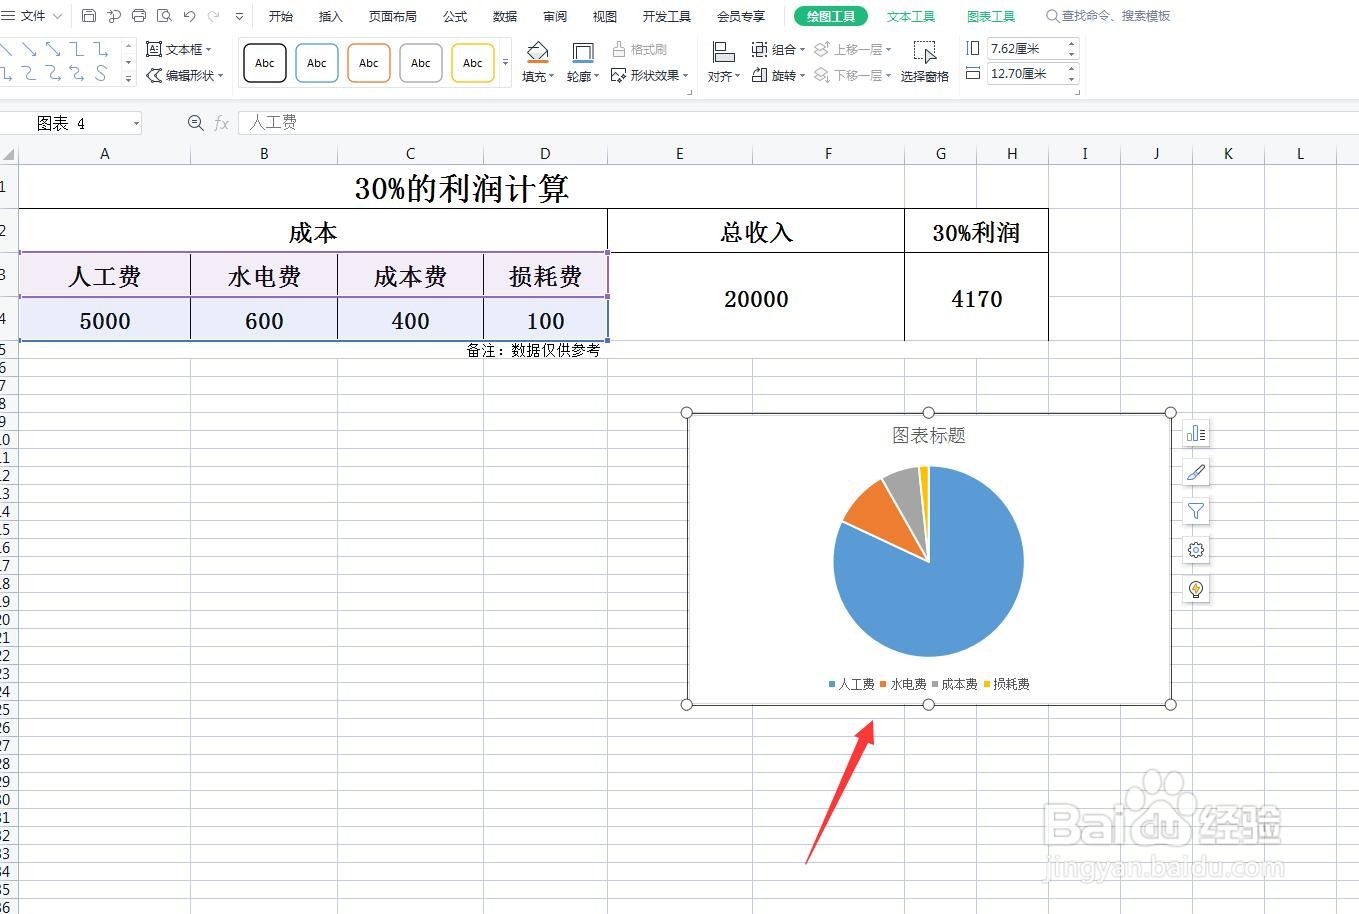Open the idea lightbulb icon beside chart
The height and width of the screenshot is (914, 1359).
coord(1196,590)
